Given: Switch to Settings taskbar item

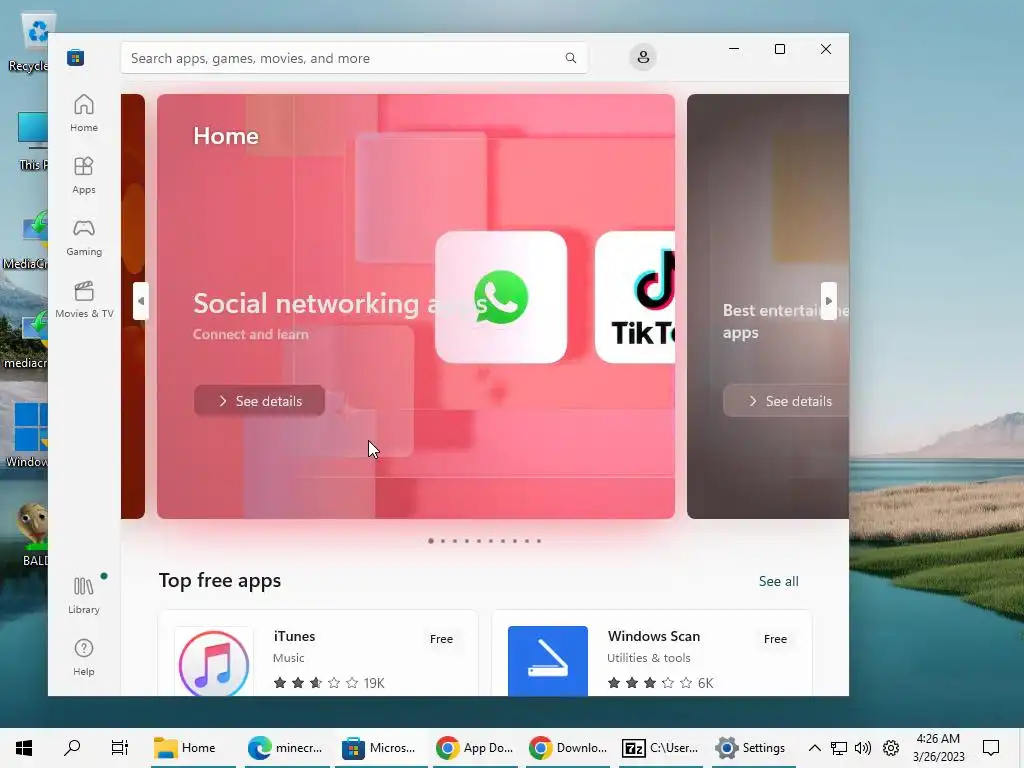Looking at the screenshot, I should 752,748.
